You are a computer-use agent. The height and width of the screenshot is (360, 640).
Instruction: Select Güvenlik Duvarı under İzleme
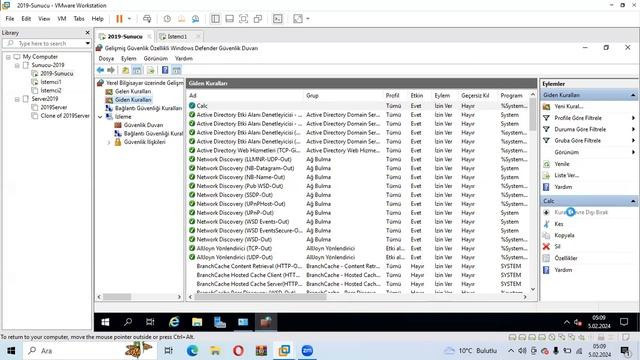click(x=143, y=125)
